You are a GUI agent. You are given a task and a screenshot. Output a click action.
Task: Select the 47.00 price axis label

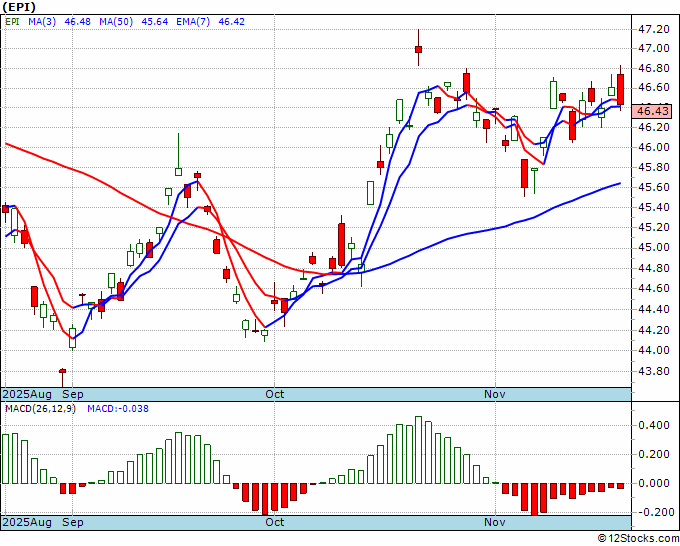coord(654,48)
